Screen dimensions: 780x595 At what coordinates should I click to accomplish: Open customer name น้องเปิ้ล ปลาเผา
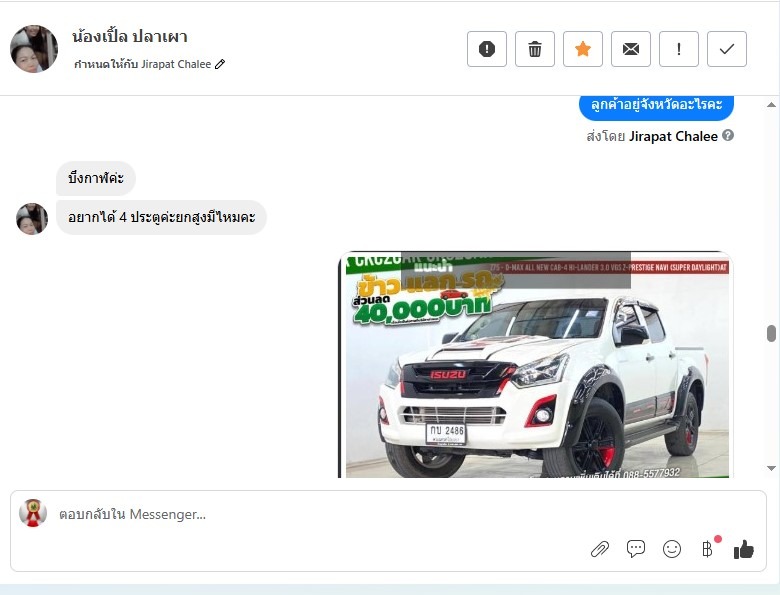click(129, 36)
